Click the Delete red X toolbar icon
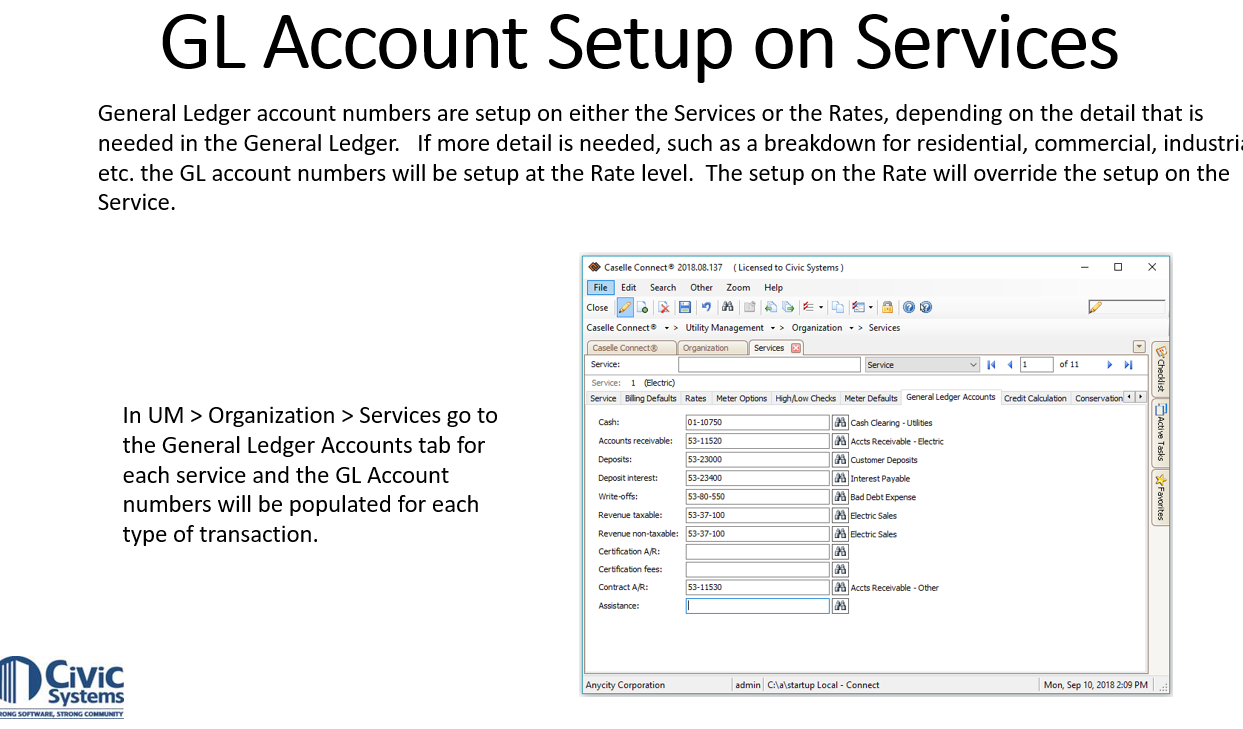This screenshot has height=729, width=1243. pyautogui.click(x=664, y=307)
